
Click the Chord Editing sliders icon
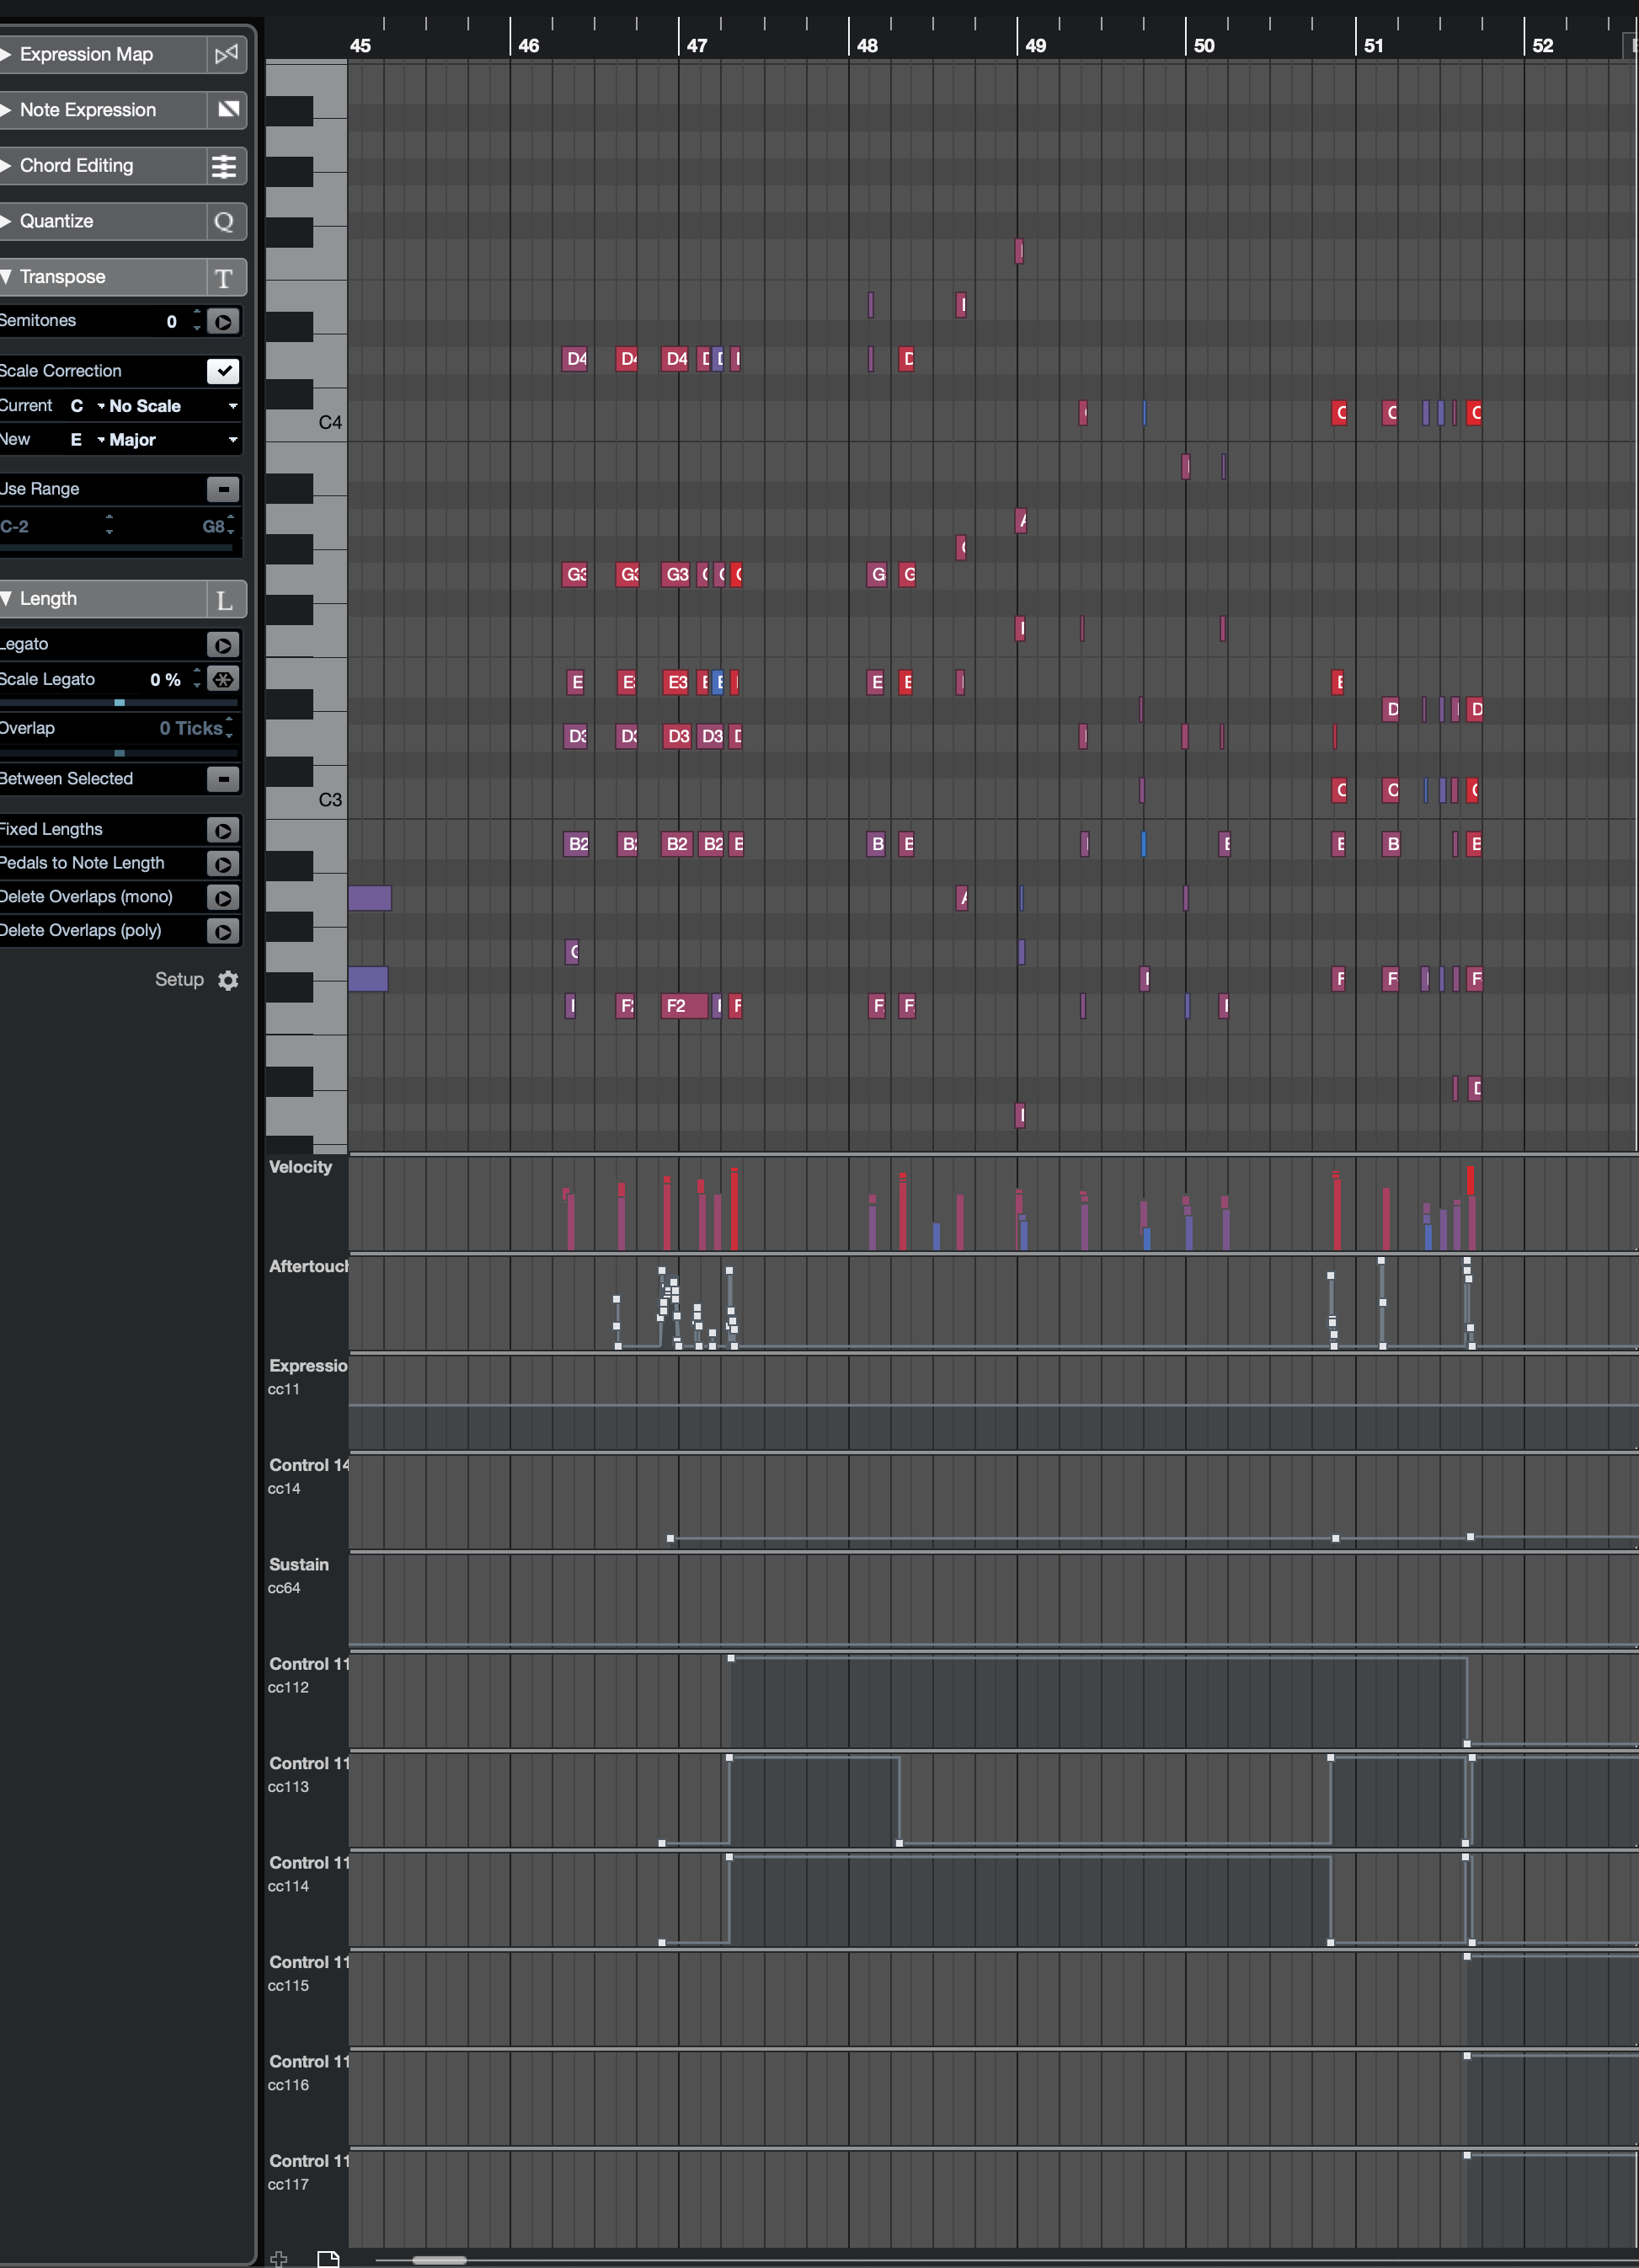click(x=224, y=166)
